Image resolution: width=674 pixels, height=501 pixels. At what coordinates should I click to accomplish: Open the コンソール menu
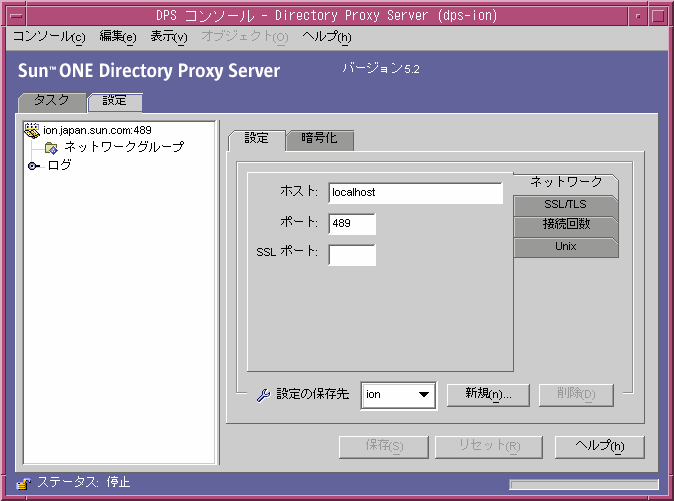point(49,37)
